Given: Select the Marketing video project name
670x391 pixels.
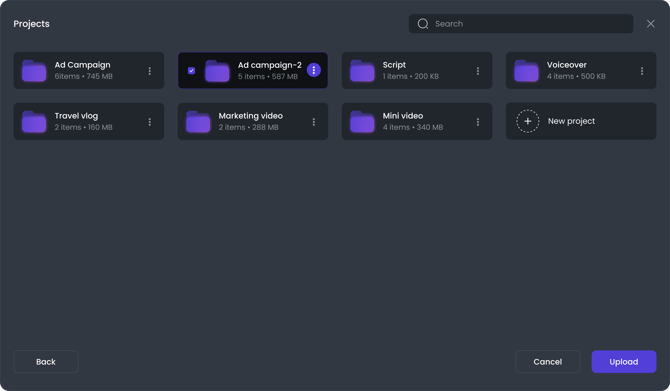Looking at the screenshot, I should 250,116.
